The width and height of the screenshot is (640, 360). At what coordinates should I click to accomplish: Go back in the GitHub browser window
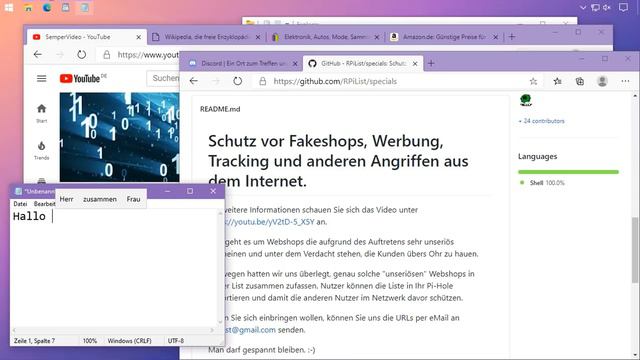point(193,81)
